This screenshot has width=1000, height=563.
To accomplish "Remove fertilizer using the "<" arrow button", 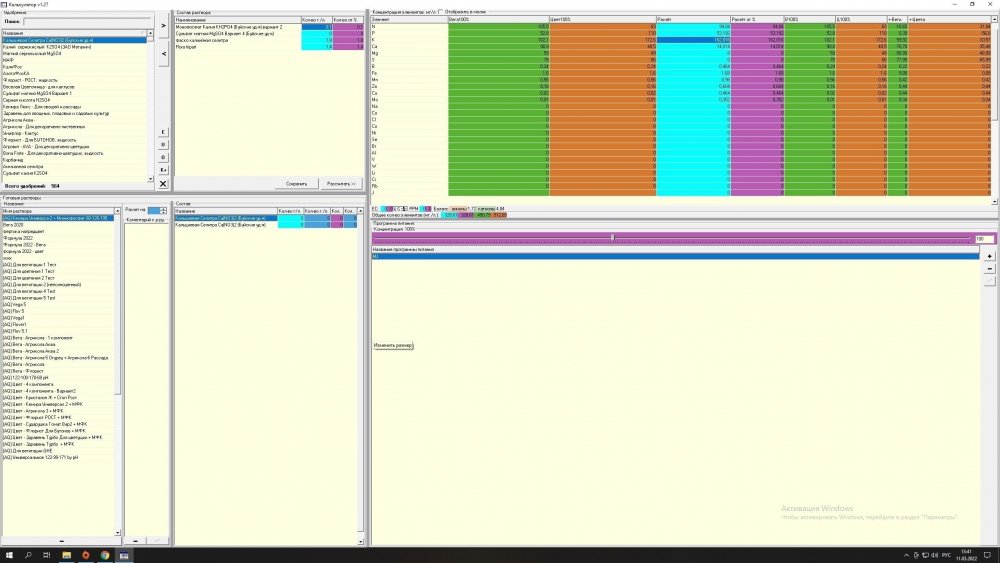I will [163, 54].
